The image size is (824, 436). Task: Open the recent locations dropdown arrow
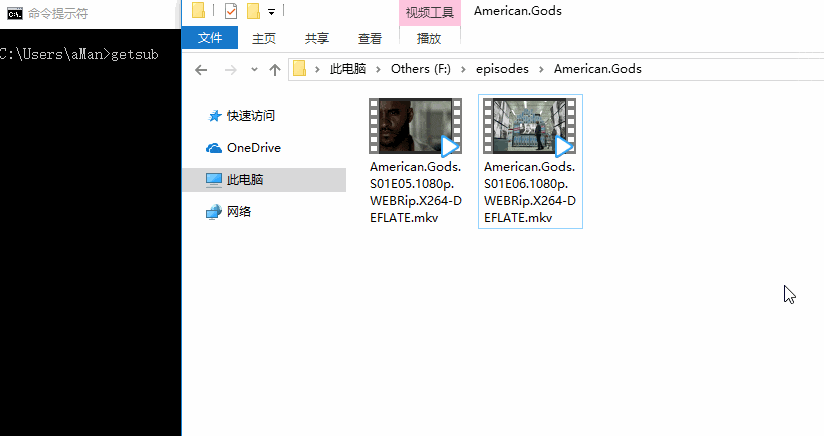254,69
